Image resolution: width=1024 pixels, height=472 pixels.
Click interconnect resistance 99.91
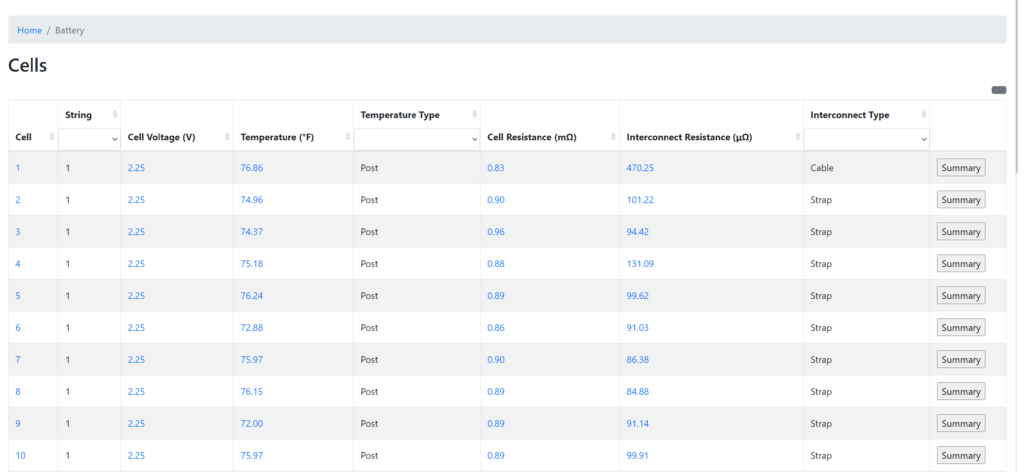tap(637, 456)
